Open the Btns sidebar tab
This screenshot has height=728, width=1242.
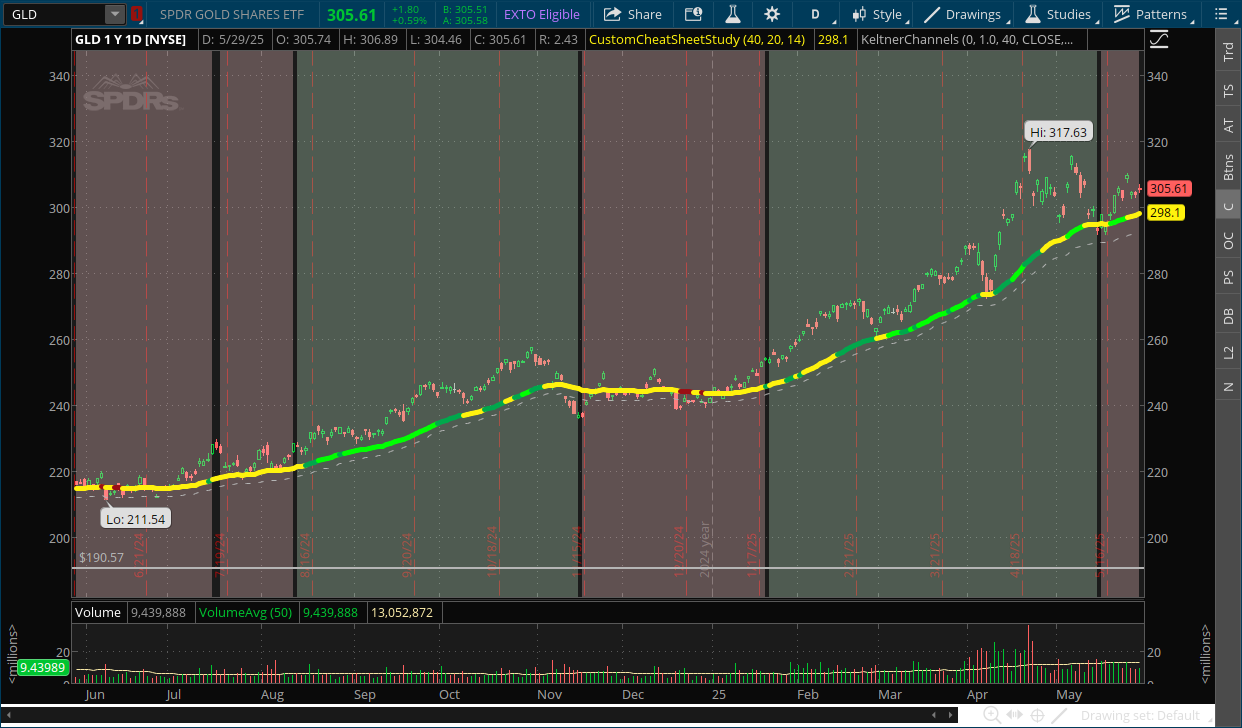point(1228,165)
